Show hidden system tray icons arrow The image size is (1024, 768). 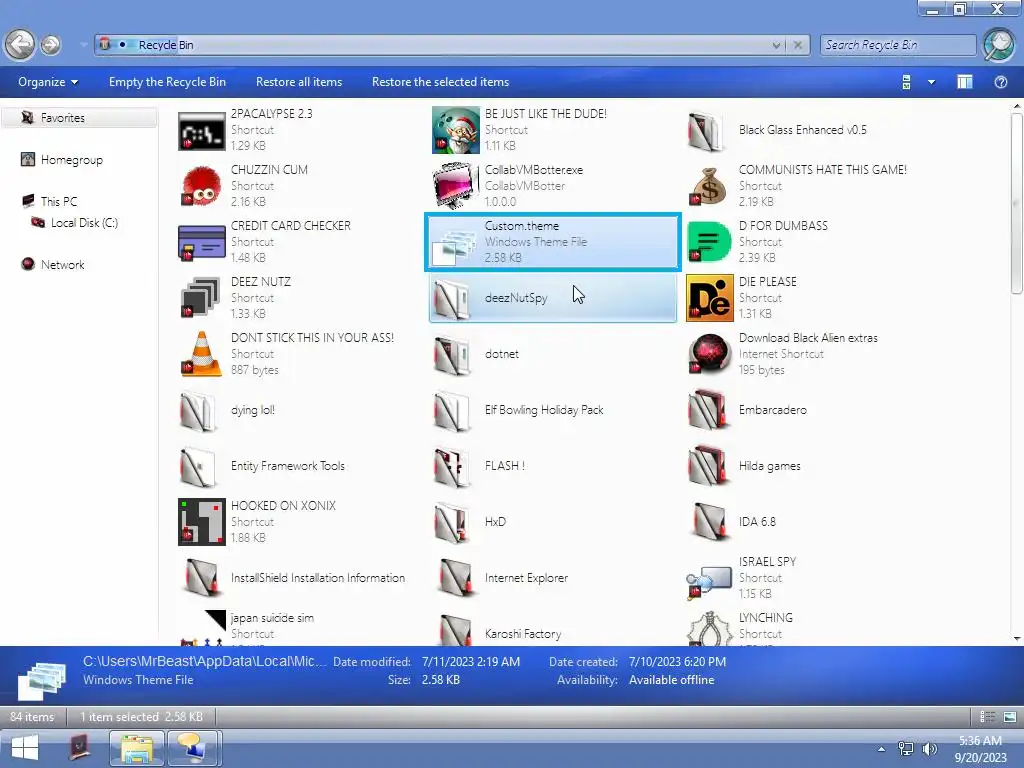click(882, 749)
